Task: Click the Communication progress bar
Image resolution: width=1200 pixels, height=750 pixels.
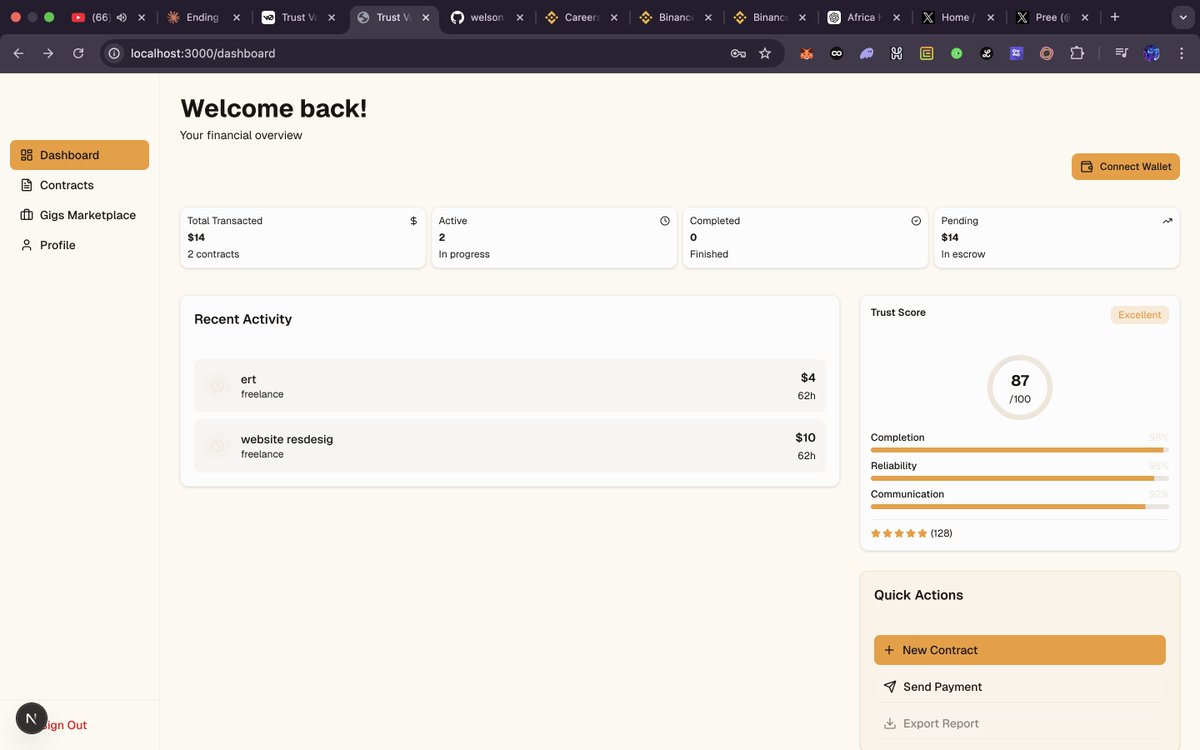Action: pyautogui.click(x=1020, y=507)
